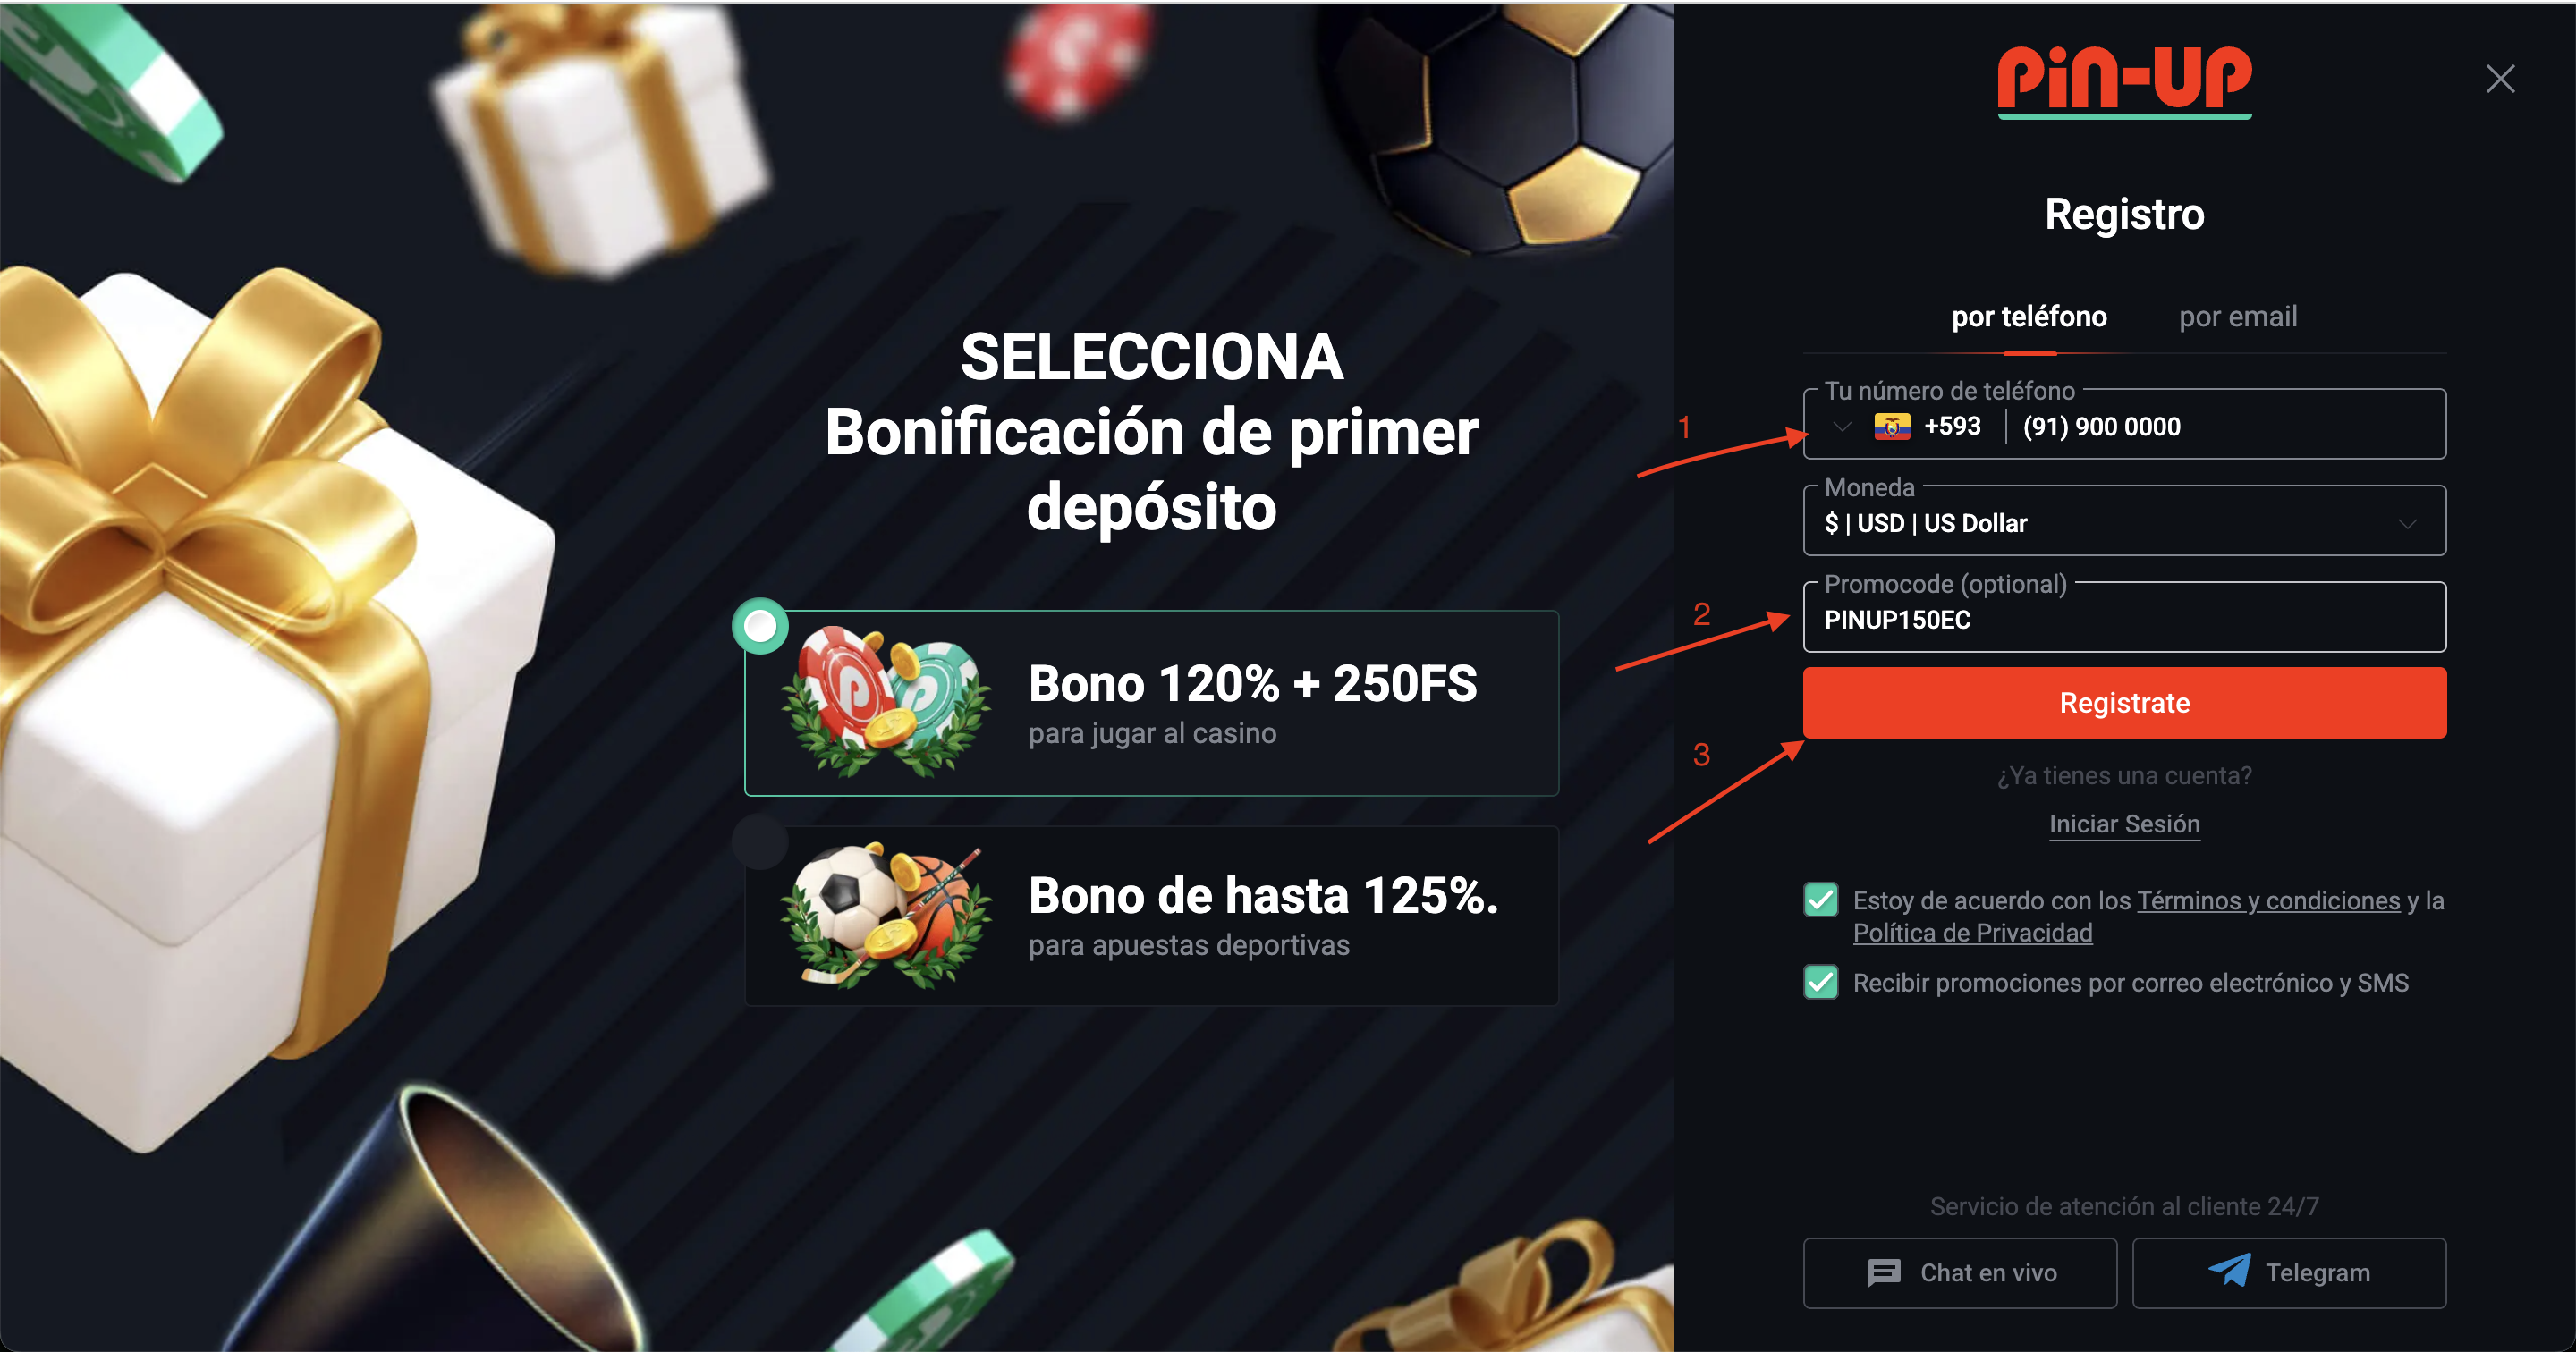The width and height of the screenshot is (2576, 1352).
Task: Close the registration panel with X
Action: point(2500,79)
